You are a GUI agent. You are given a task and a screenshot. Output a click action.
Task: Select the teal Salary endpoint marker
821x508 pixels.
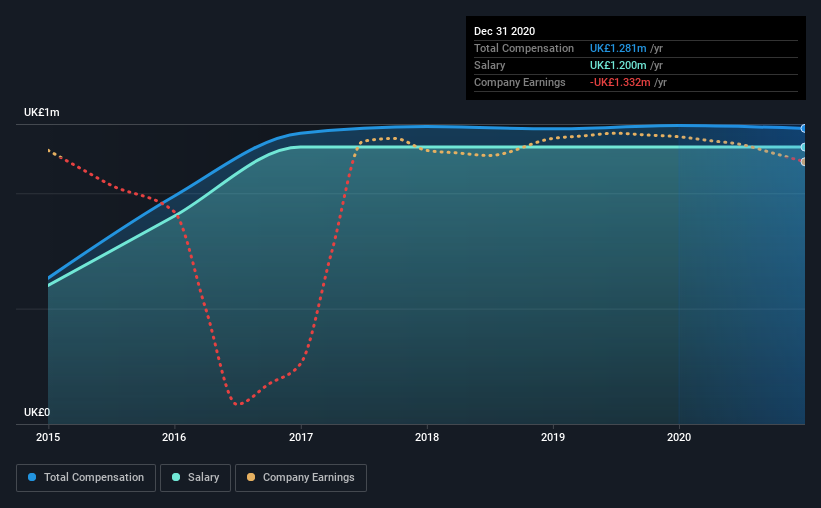coord(803,147)
